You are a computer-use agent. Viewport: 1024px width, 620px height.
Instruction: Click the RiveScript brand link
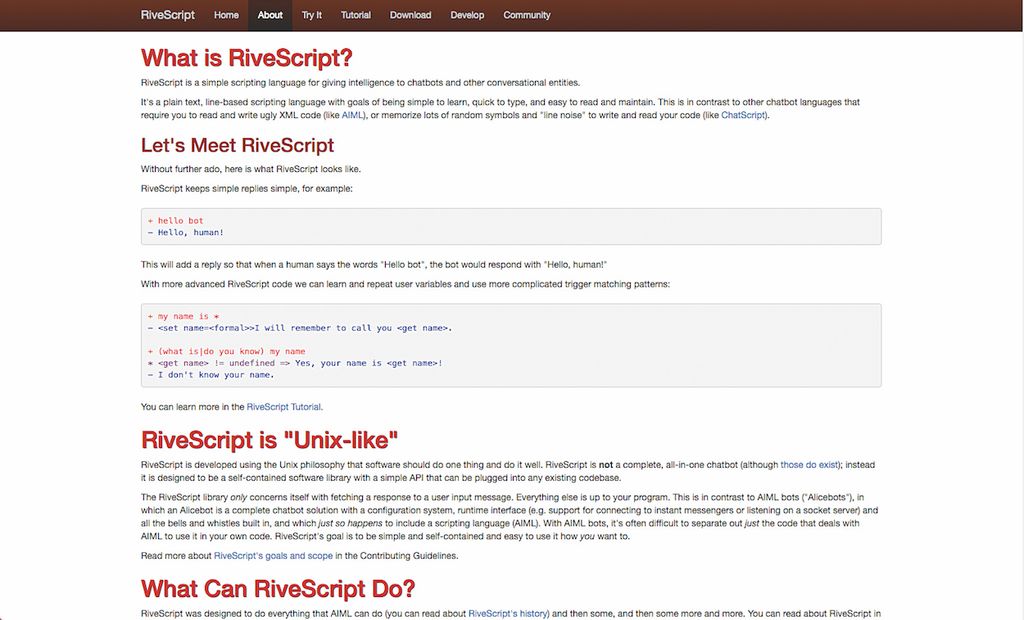[x=166, y=15]
